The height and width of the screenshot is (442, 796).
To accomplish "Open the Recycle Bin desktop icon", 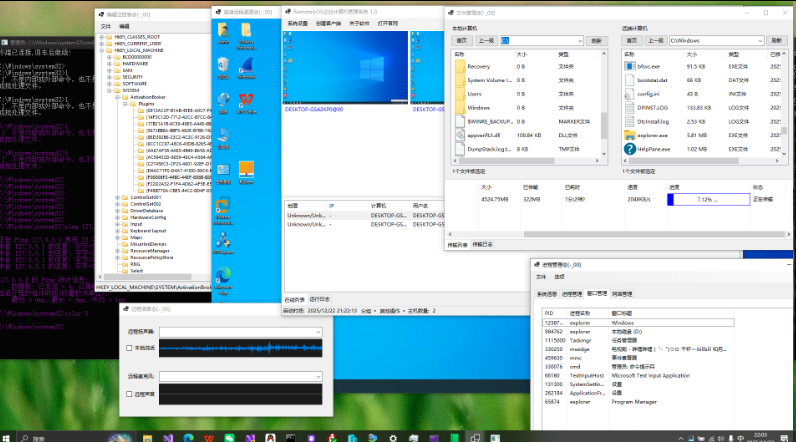I will click(222, 66).
